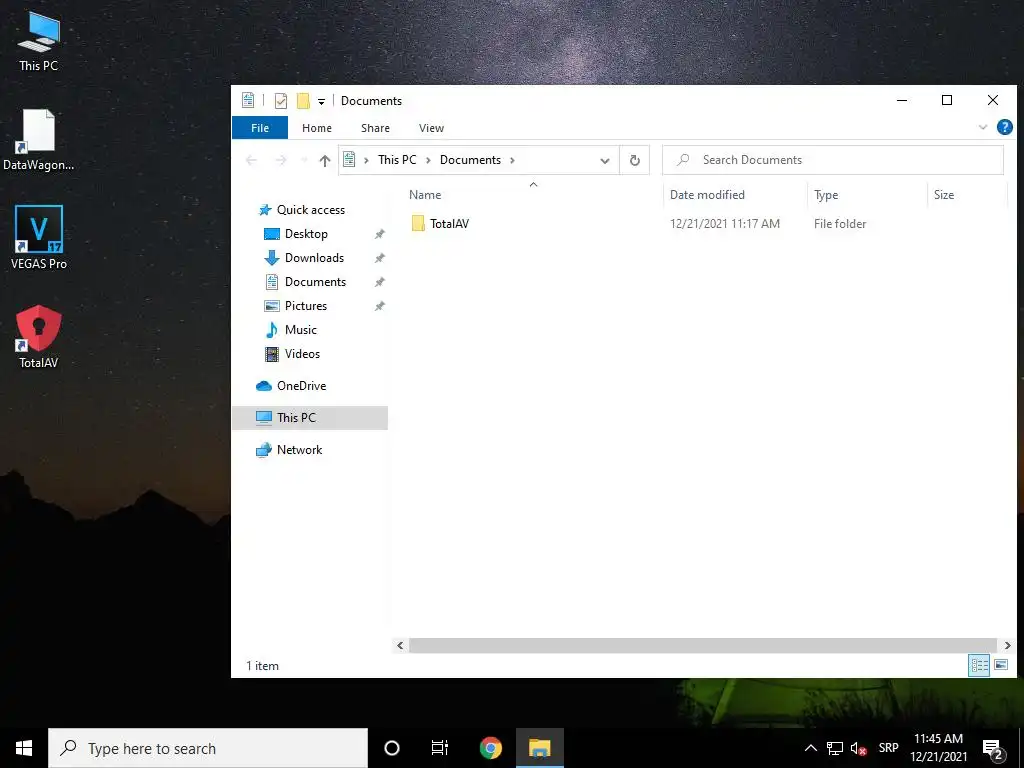
Task: Open Pictures in the navigation pane
Action: pos(296,306)
